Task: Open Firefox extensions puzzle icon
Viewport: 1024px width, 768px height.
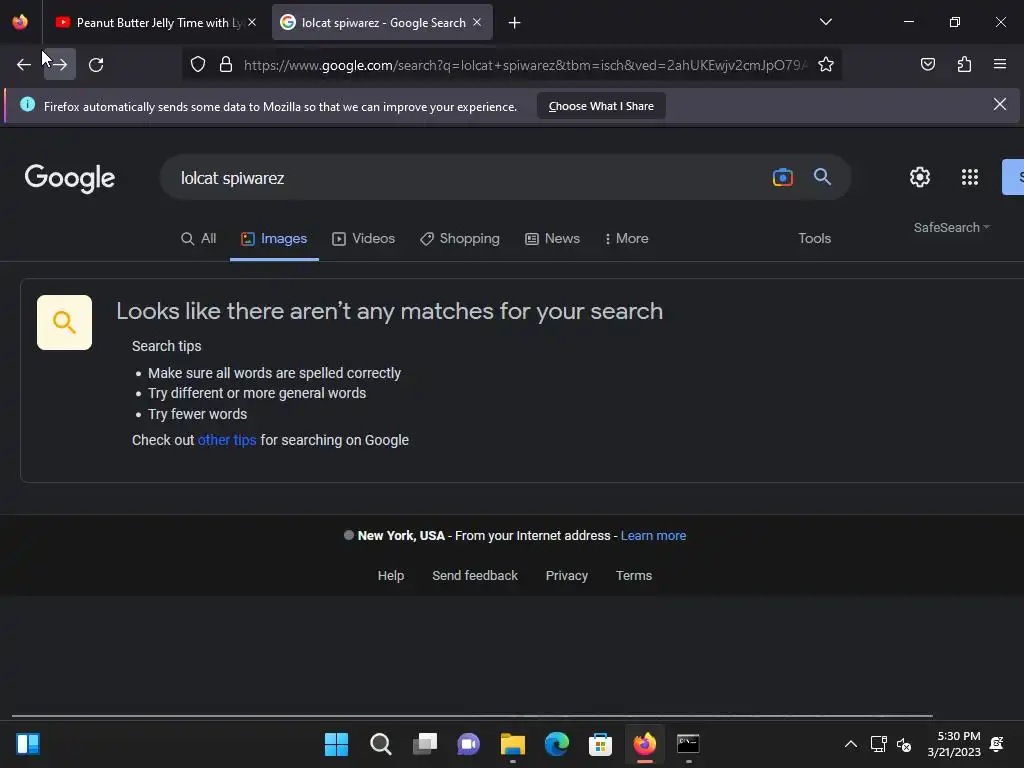Action: pos(964,65)
